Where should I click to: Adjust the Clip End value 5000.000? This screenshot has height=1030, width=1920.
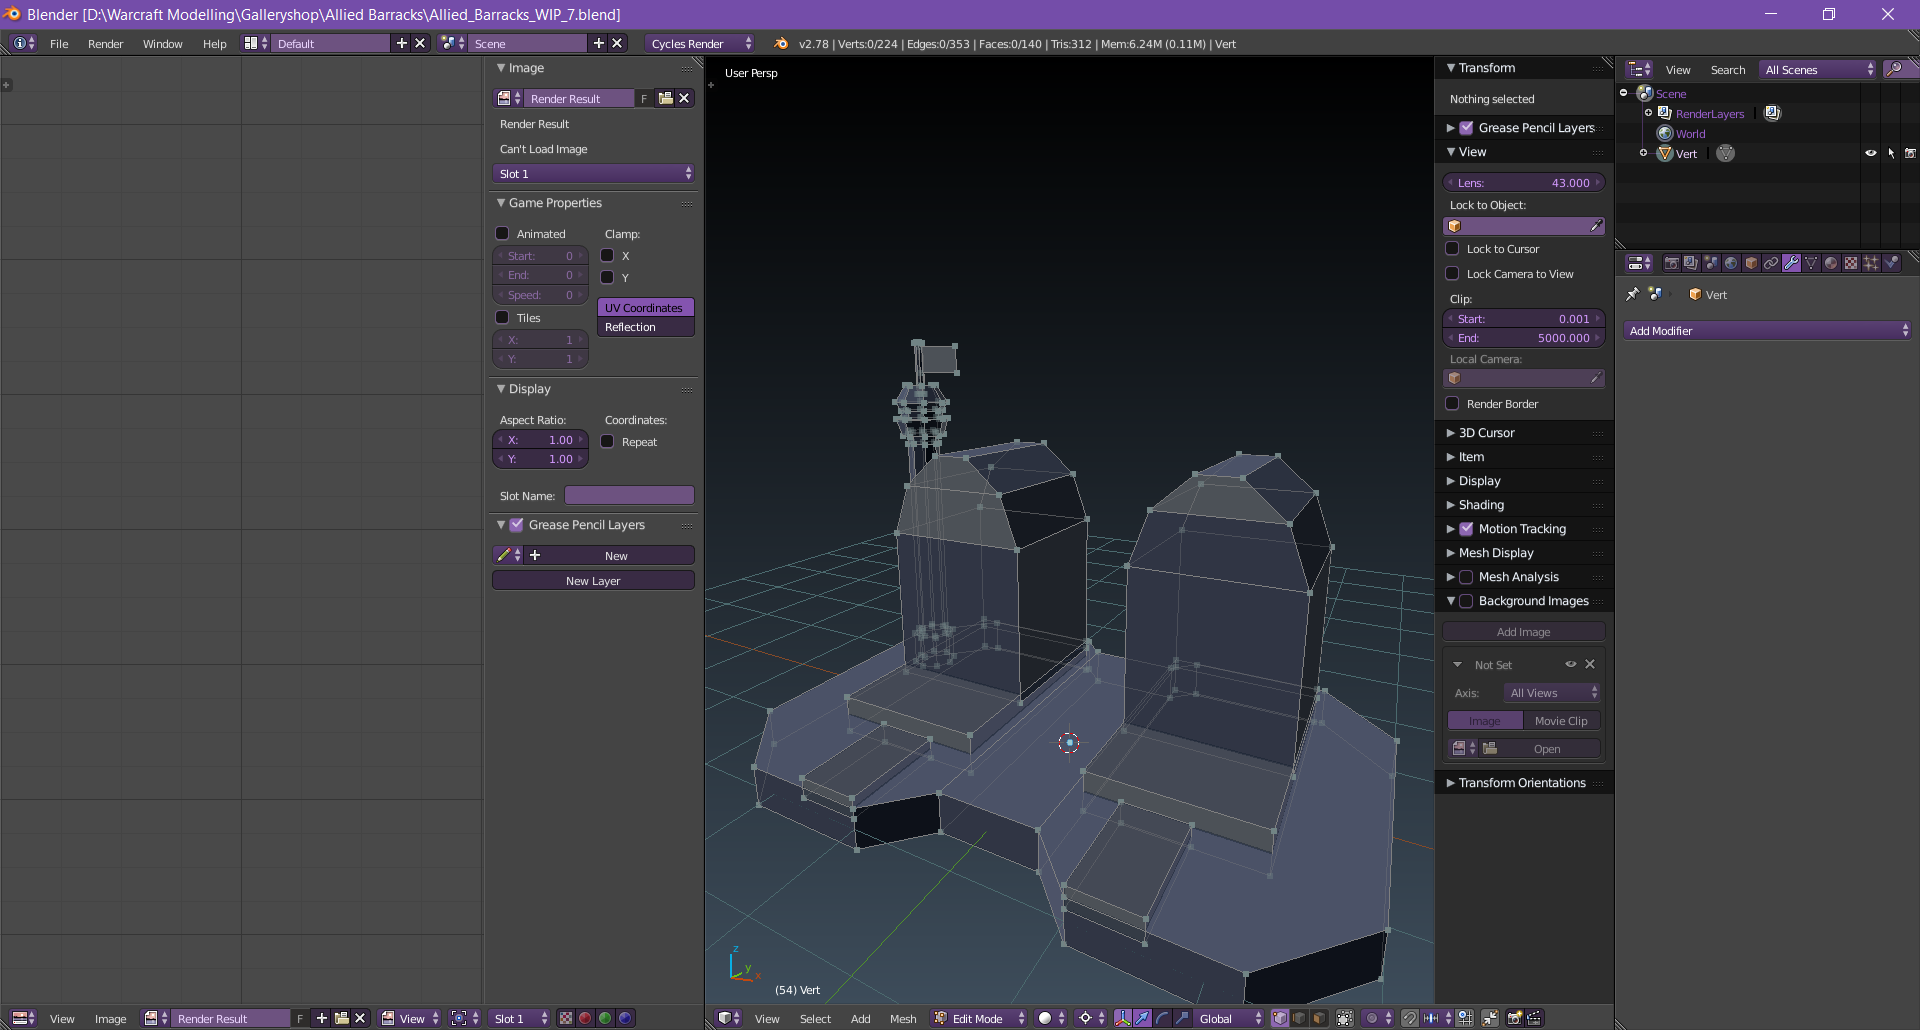tap(1523, 337)
